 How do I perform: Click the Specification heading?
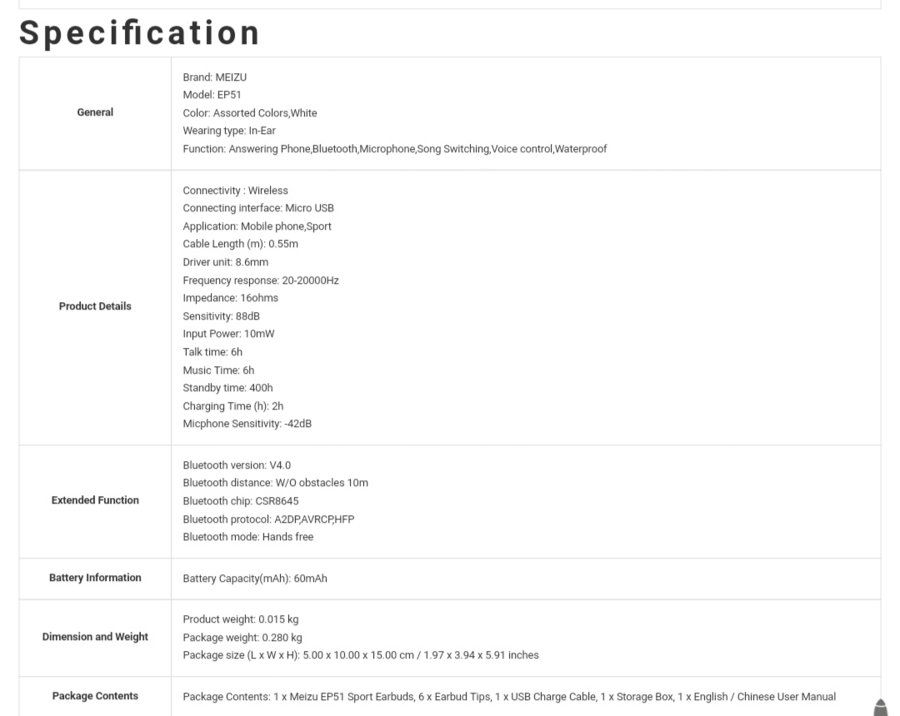139,33
